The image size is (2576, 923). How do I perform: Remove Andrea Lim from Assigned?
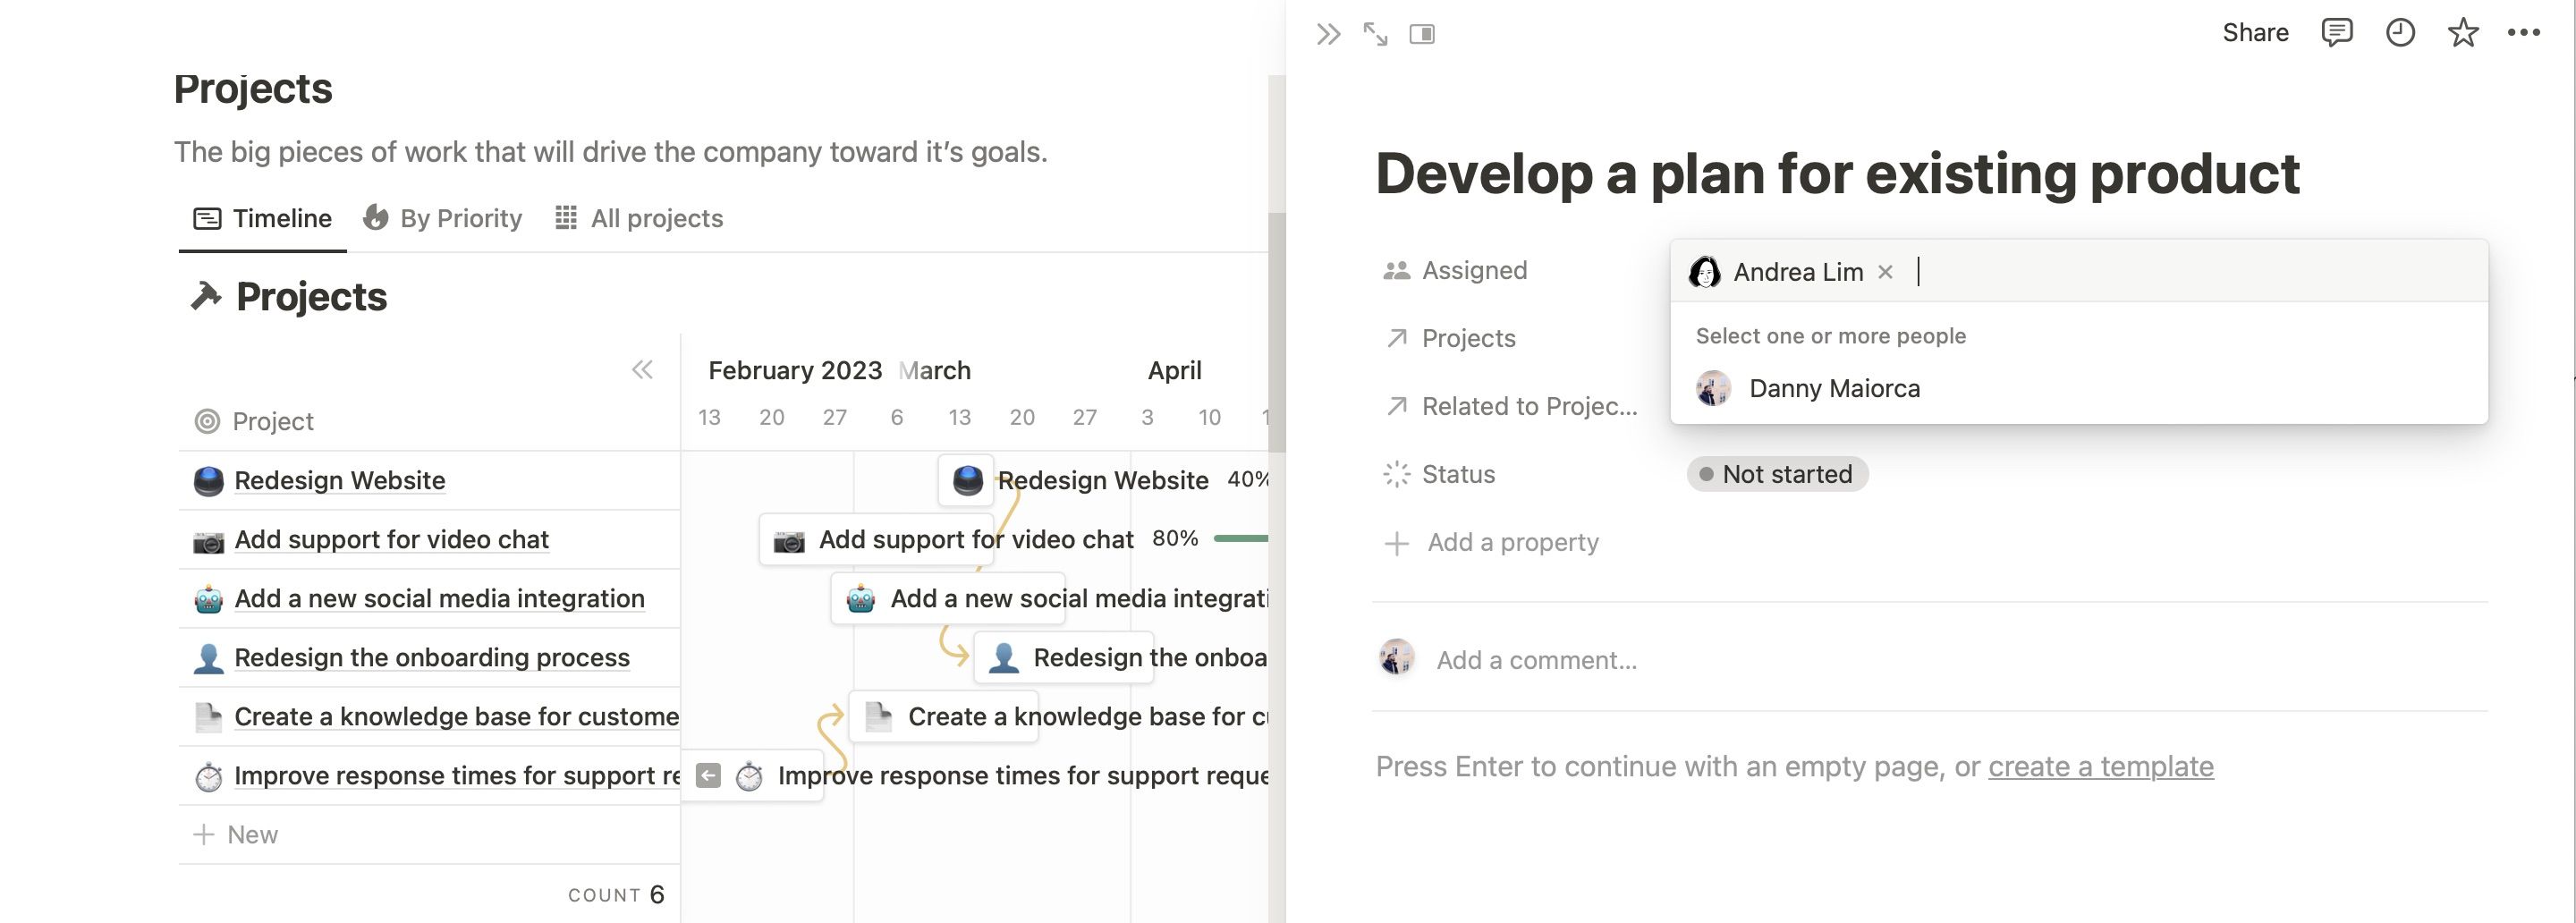point(1885,272)
